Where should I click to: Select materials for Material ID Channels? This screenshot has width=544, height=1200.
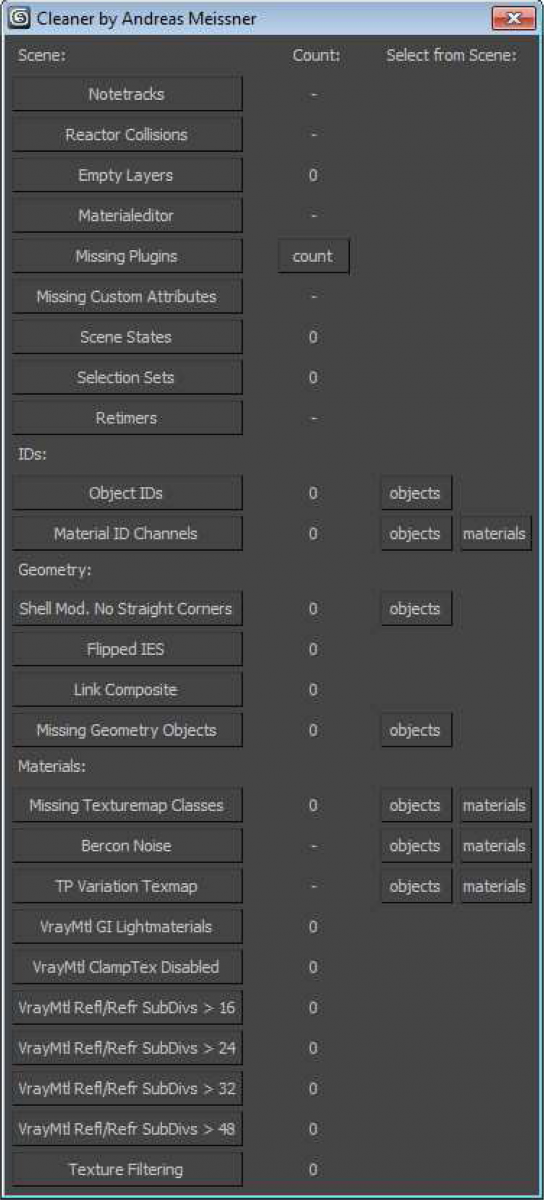pos(495,533)
